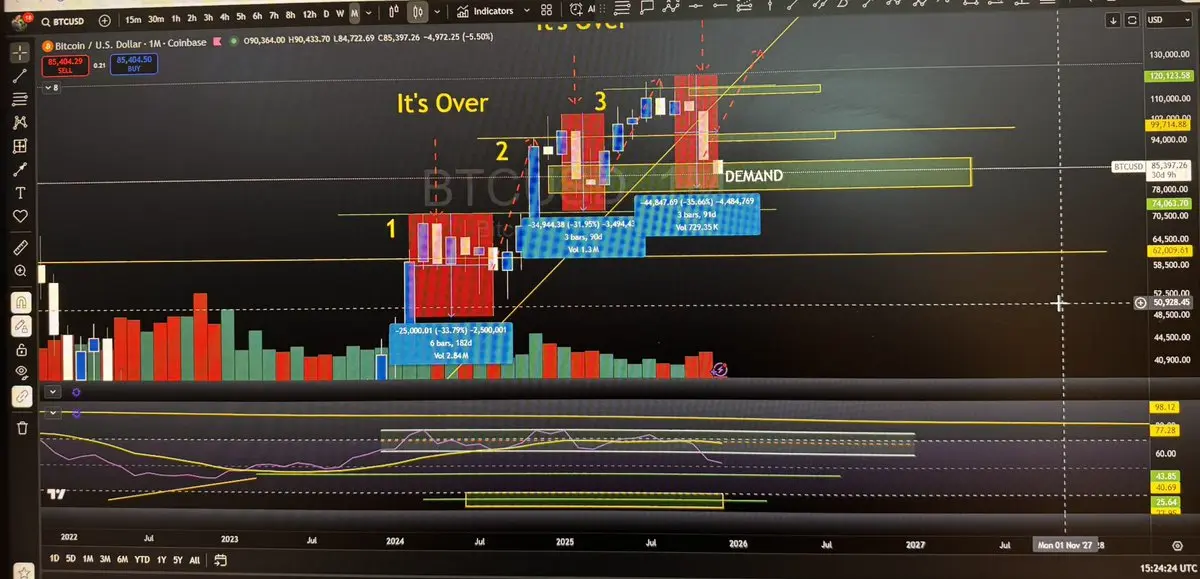This screenshot has width=1200, height=579.
Task: Set range to All
Action: pos(194,559)
